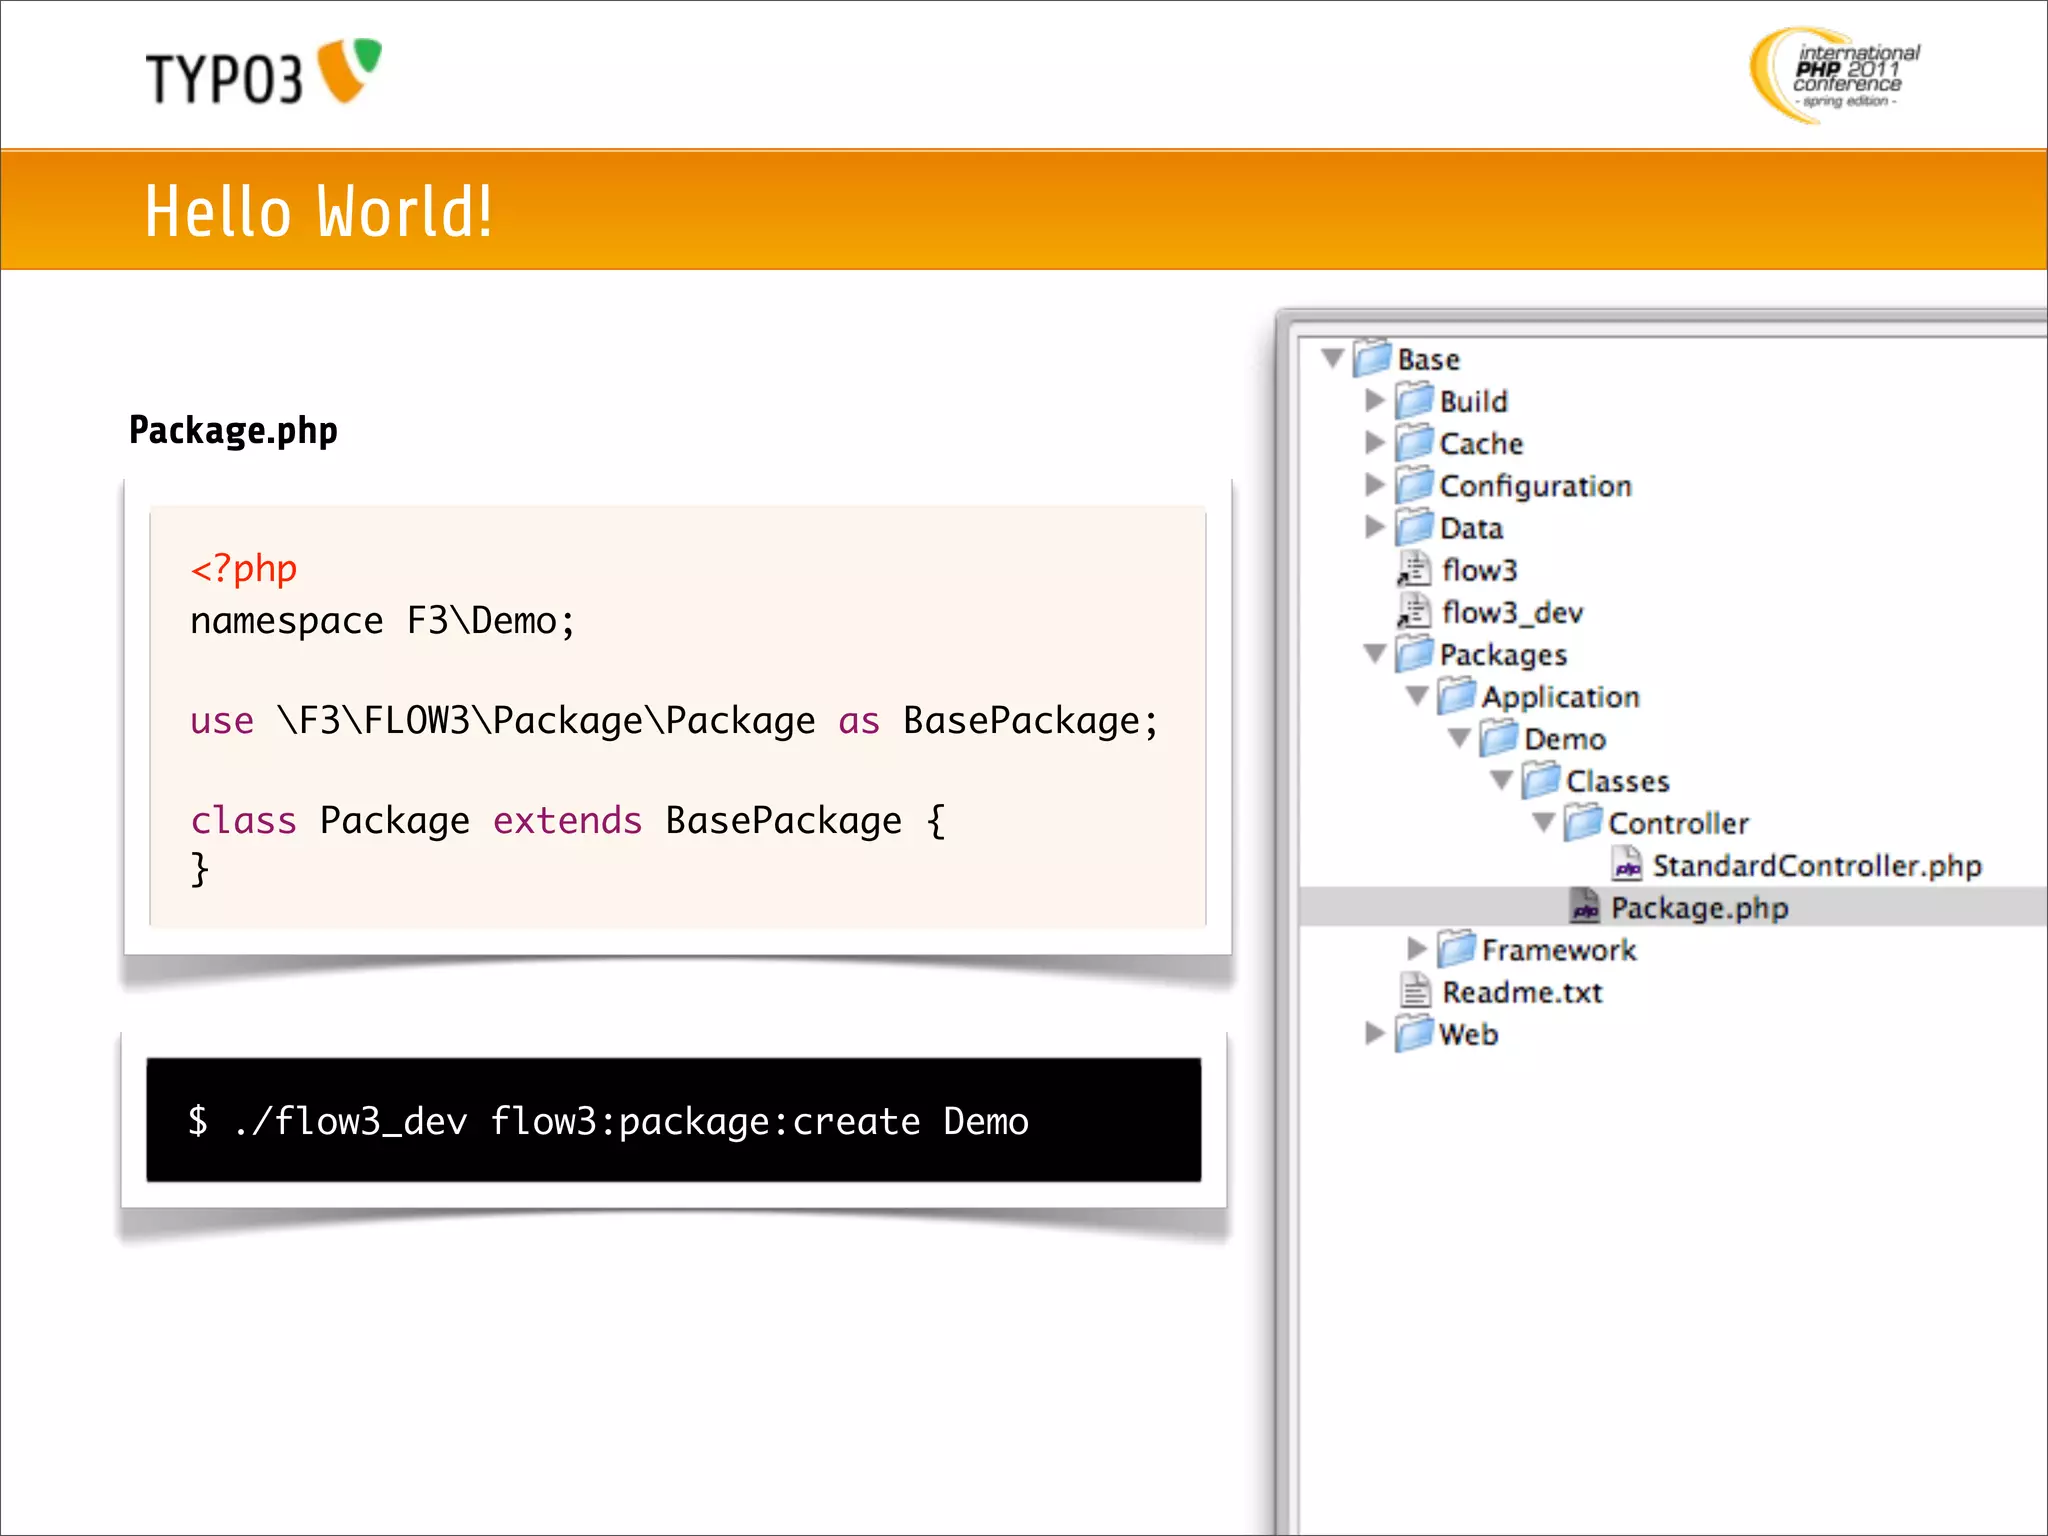Select the Build tree row label
Image resolution: width=2048 pixels, height=1536 pixels.
(1473, 401)
